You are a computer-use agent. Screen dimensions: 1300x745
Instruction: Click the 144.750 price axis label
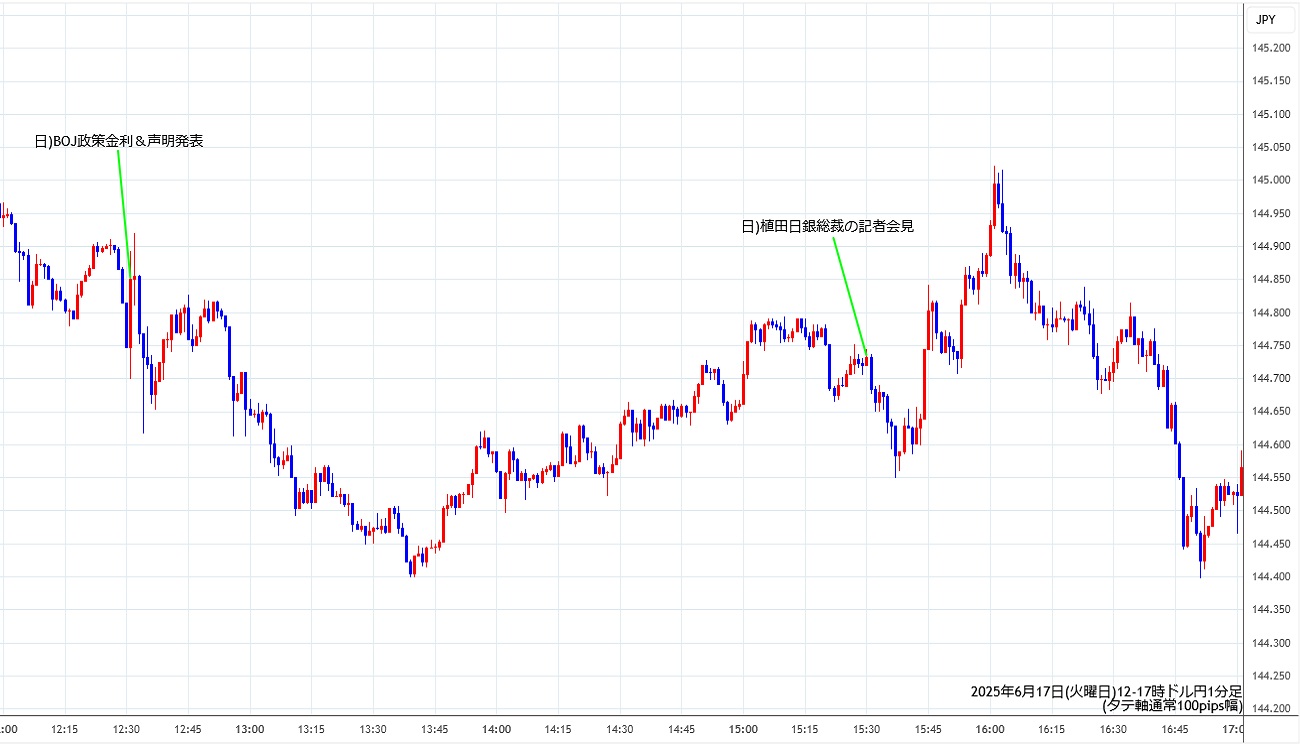[1272, 346]
